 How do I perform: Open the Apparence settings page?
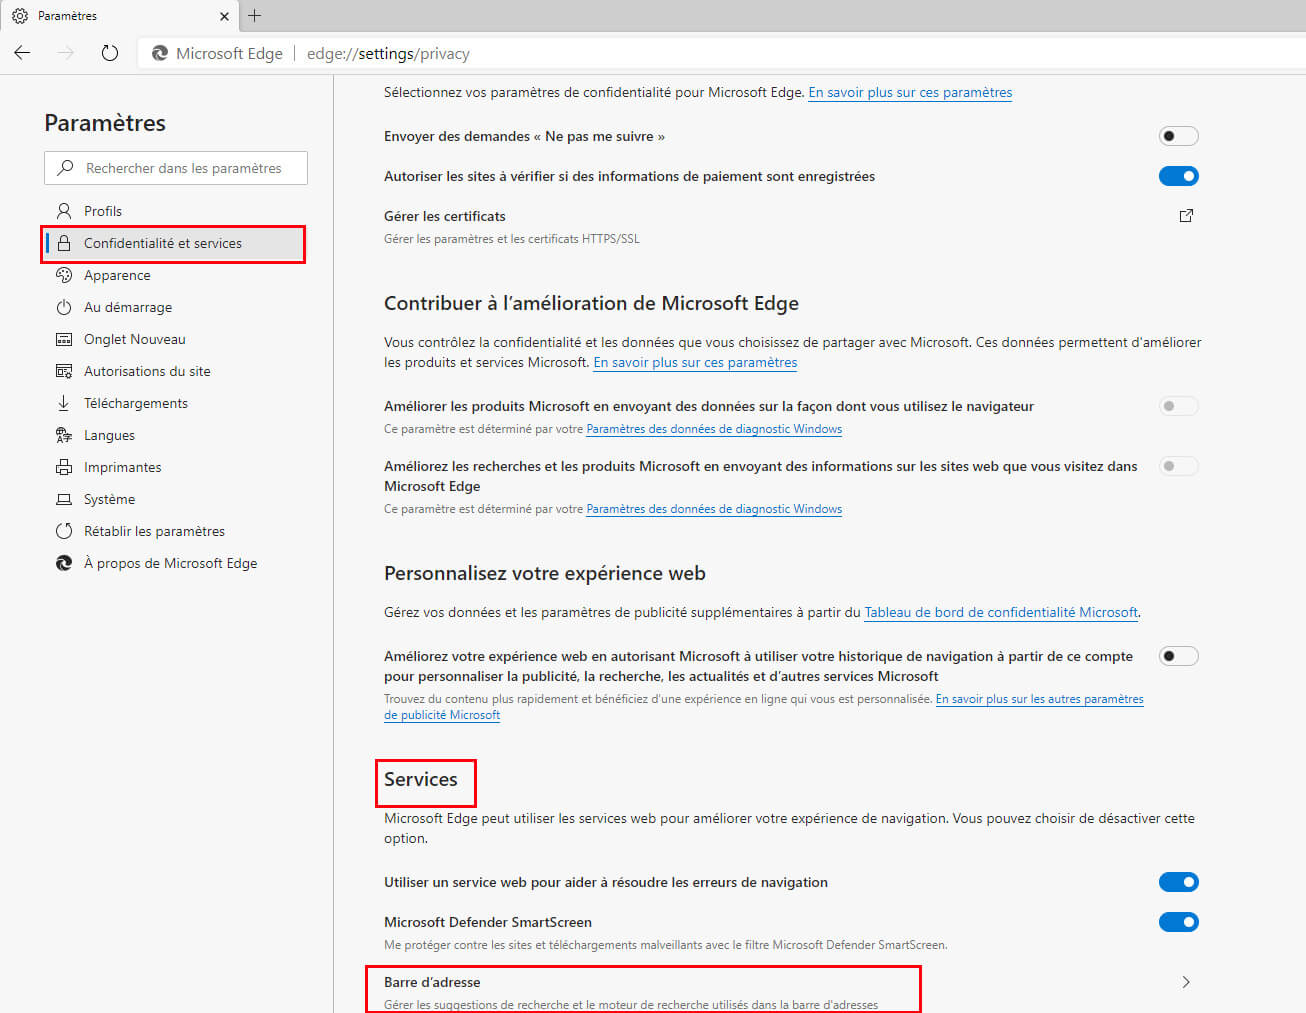click(176, 275)
